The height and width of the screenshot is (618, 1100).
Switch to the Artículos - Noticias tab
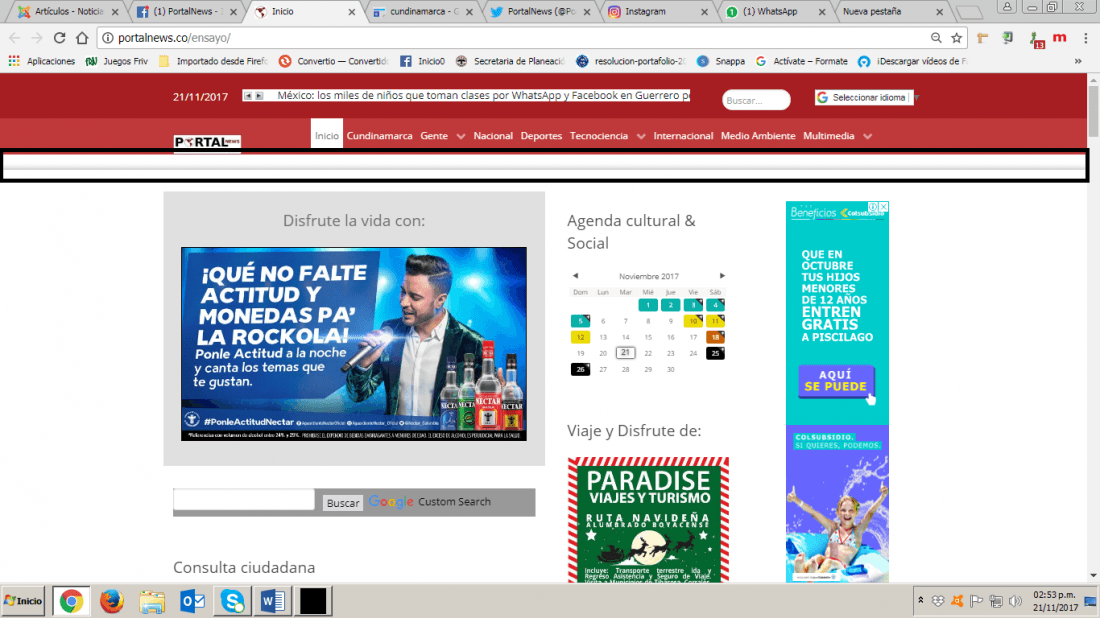[x=68, y=12]
